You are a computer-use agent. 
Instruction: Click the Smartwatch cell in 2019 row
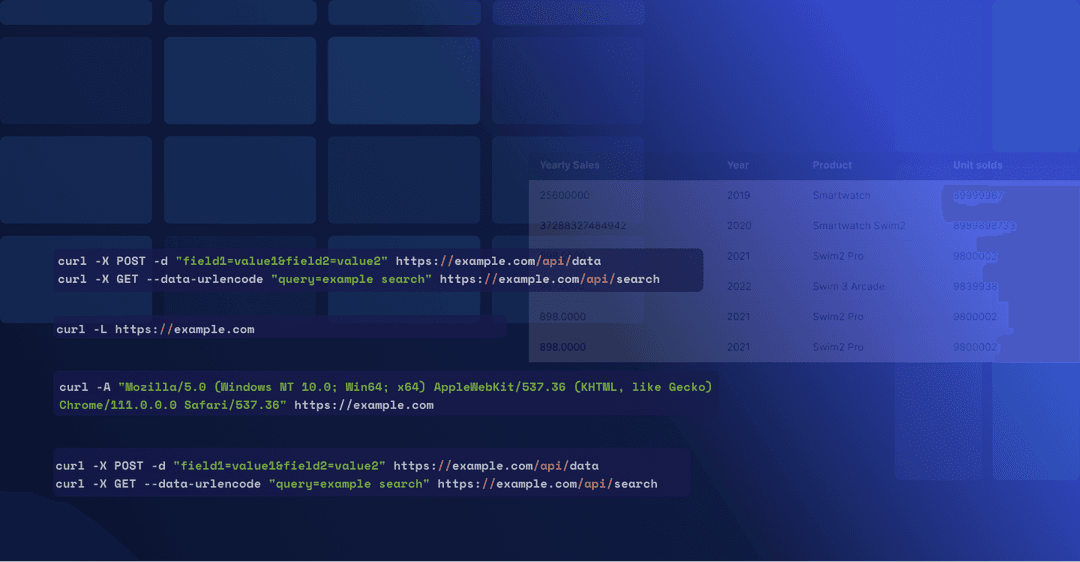[x=841, y=196]
